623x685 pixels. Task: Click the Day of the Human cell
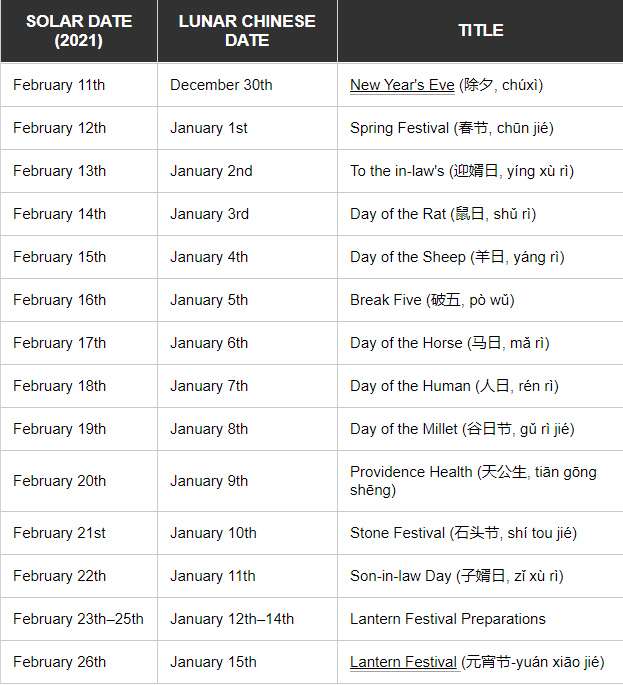pos(481,386)
